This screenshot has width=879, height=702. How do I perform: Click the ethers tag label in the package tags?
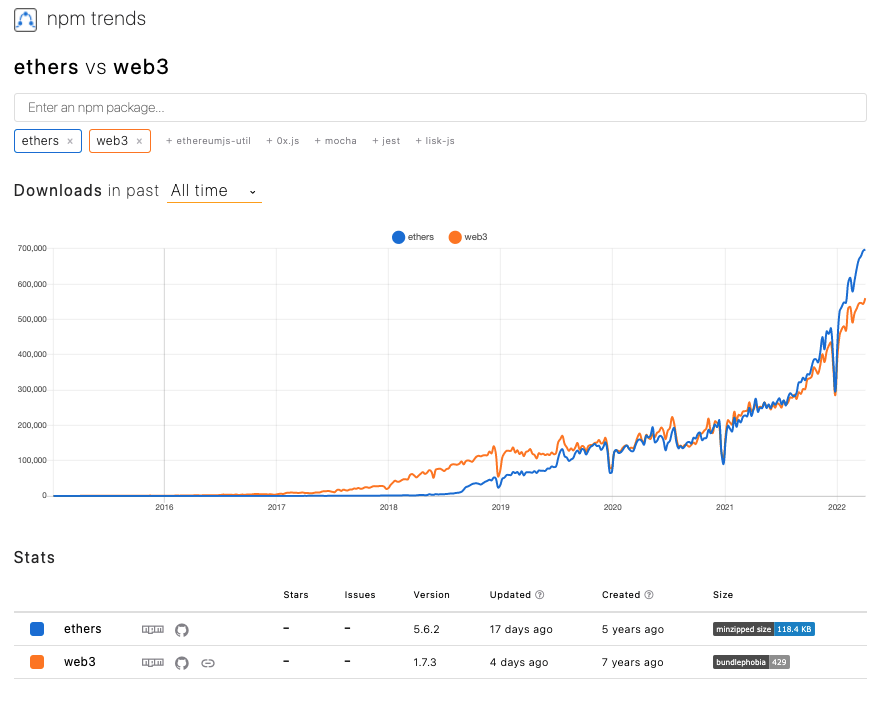pyautogui.click(x=40, y=141)
